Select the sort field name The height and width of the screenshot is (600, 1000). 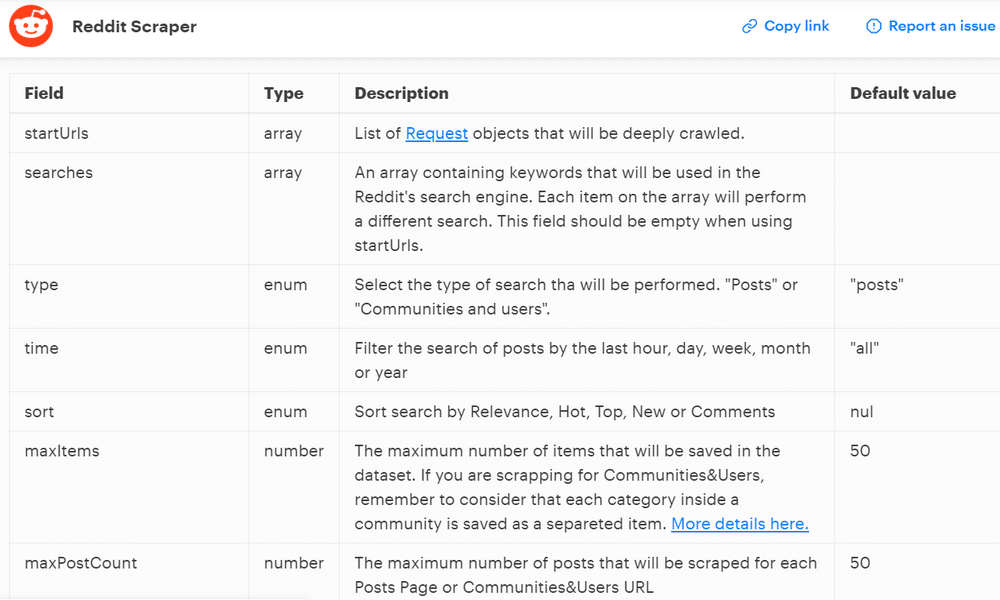click(40, 412)
